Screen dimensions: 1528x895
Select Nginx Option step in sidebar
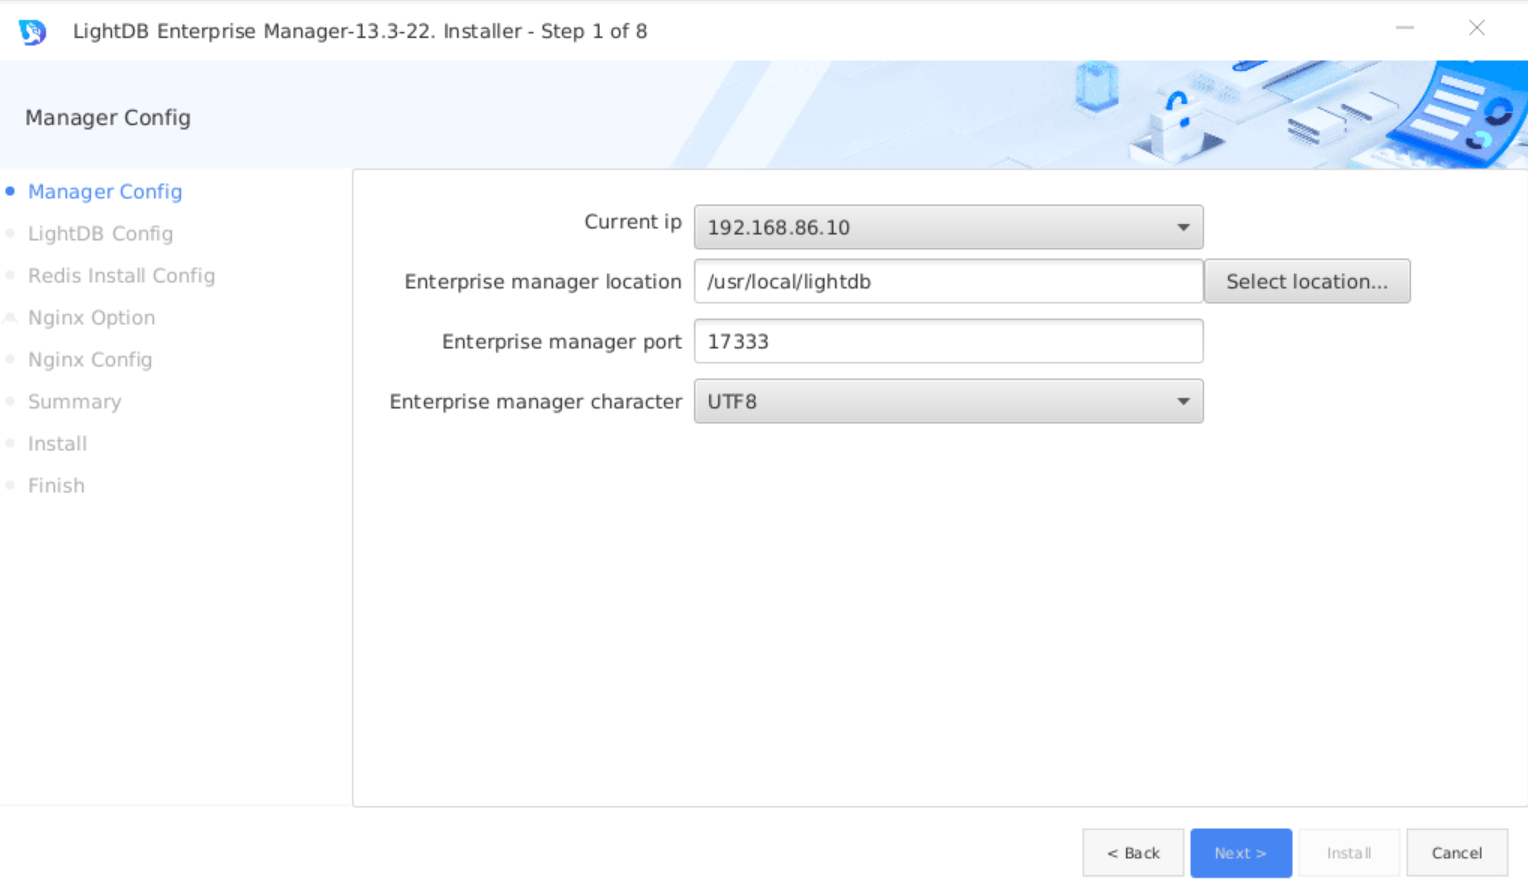click(91, 317)
